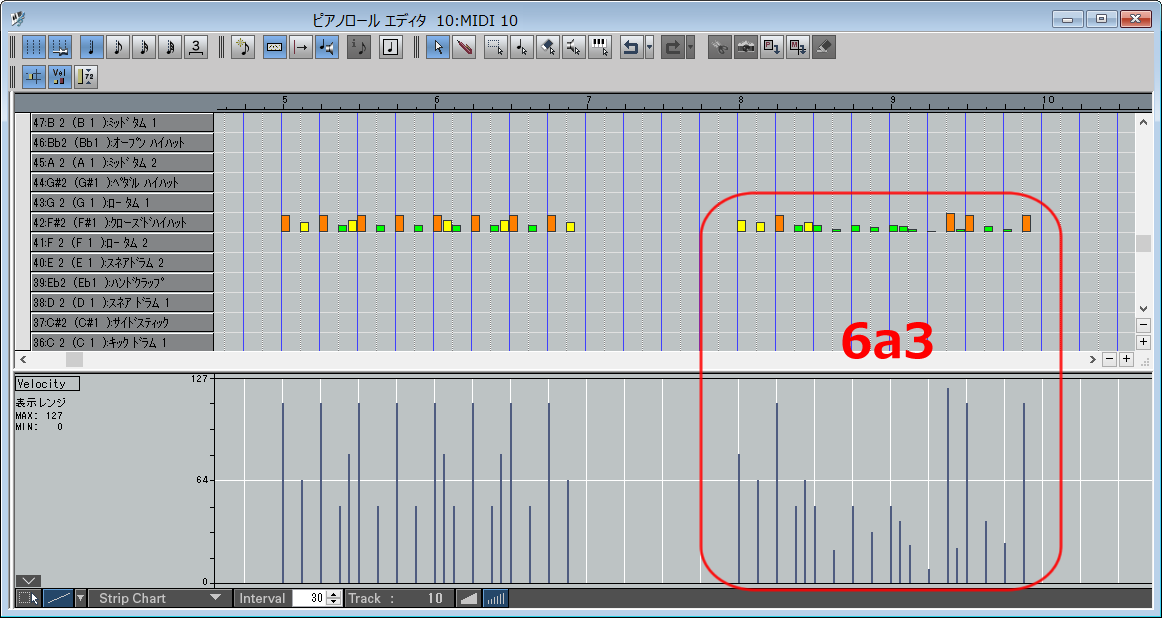Select the triplet note option

(196, 47)
